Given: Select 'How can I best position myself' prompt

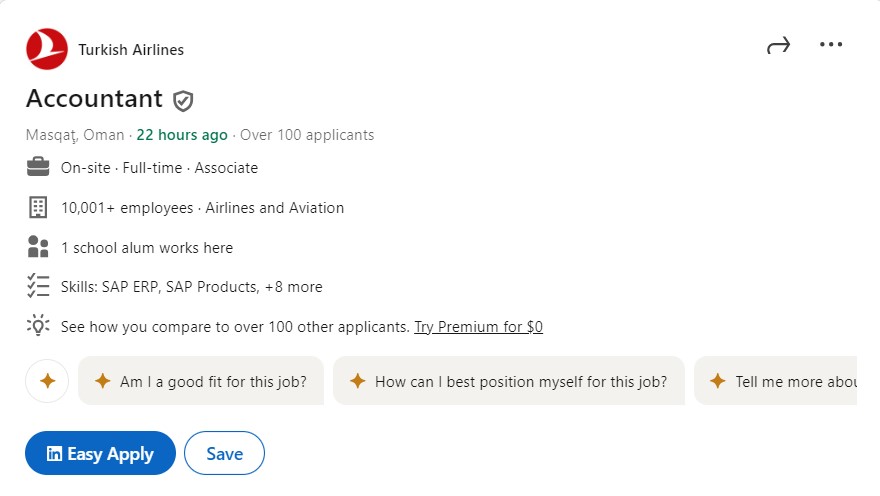Looking at the screenshot, I should pyautogui.click(x=508, y=382).
